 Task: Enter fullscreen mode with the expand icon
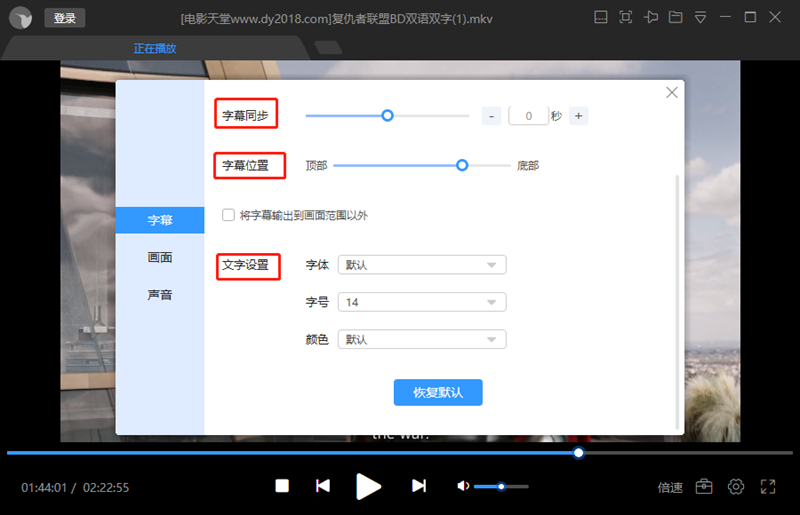pos(768,487)
